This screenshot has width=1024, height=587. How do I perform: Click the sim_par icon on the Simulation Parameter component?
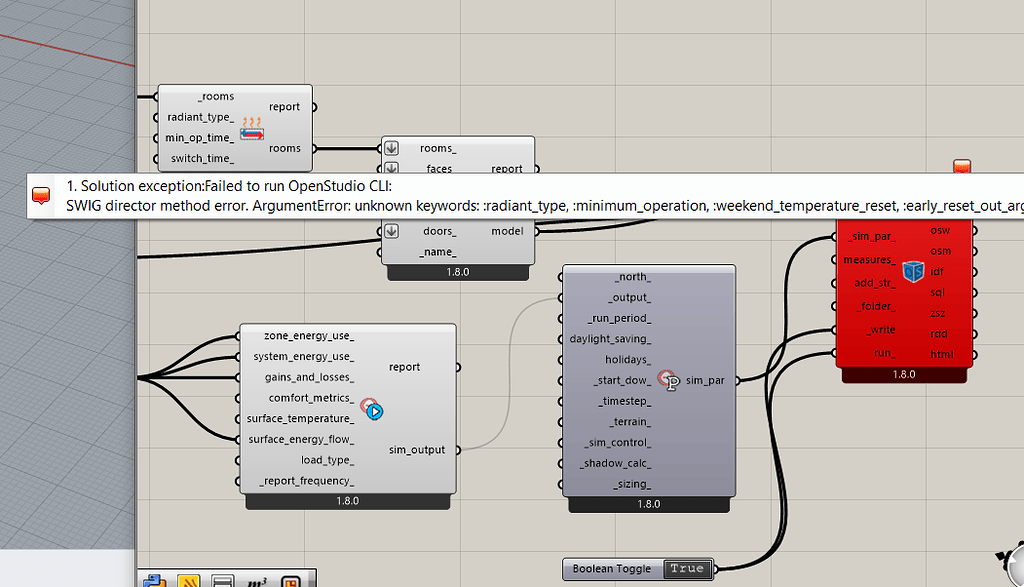click(667, 380)
